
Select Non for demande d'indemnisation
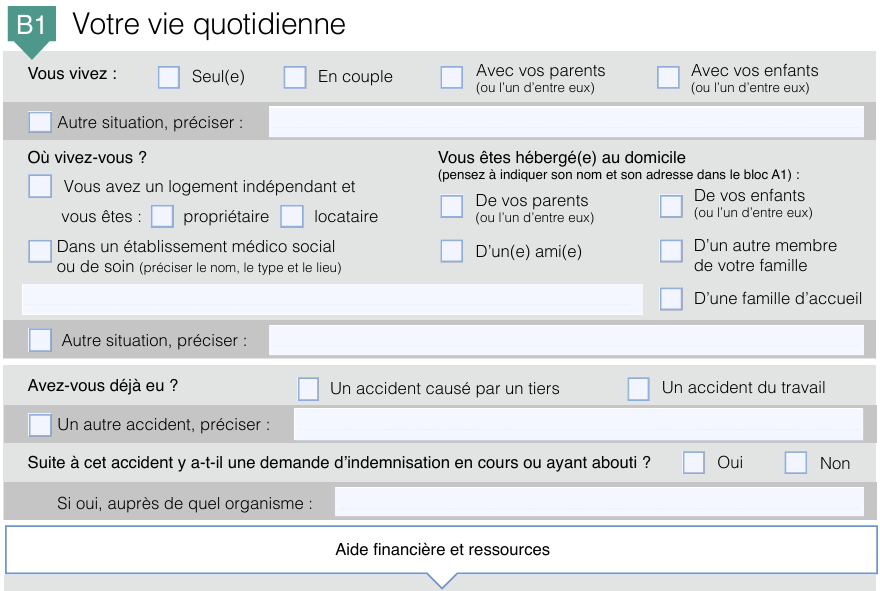(x=796, y=463)
